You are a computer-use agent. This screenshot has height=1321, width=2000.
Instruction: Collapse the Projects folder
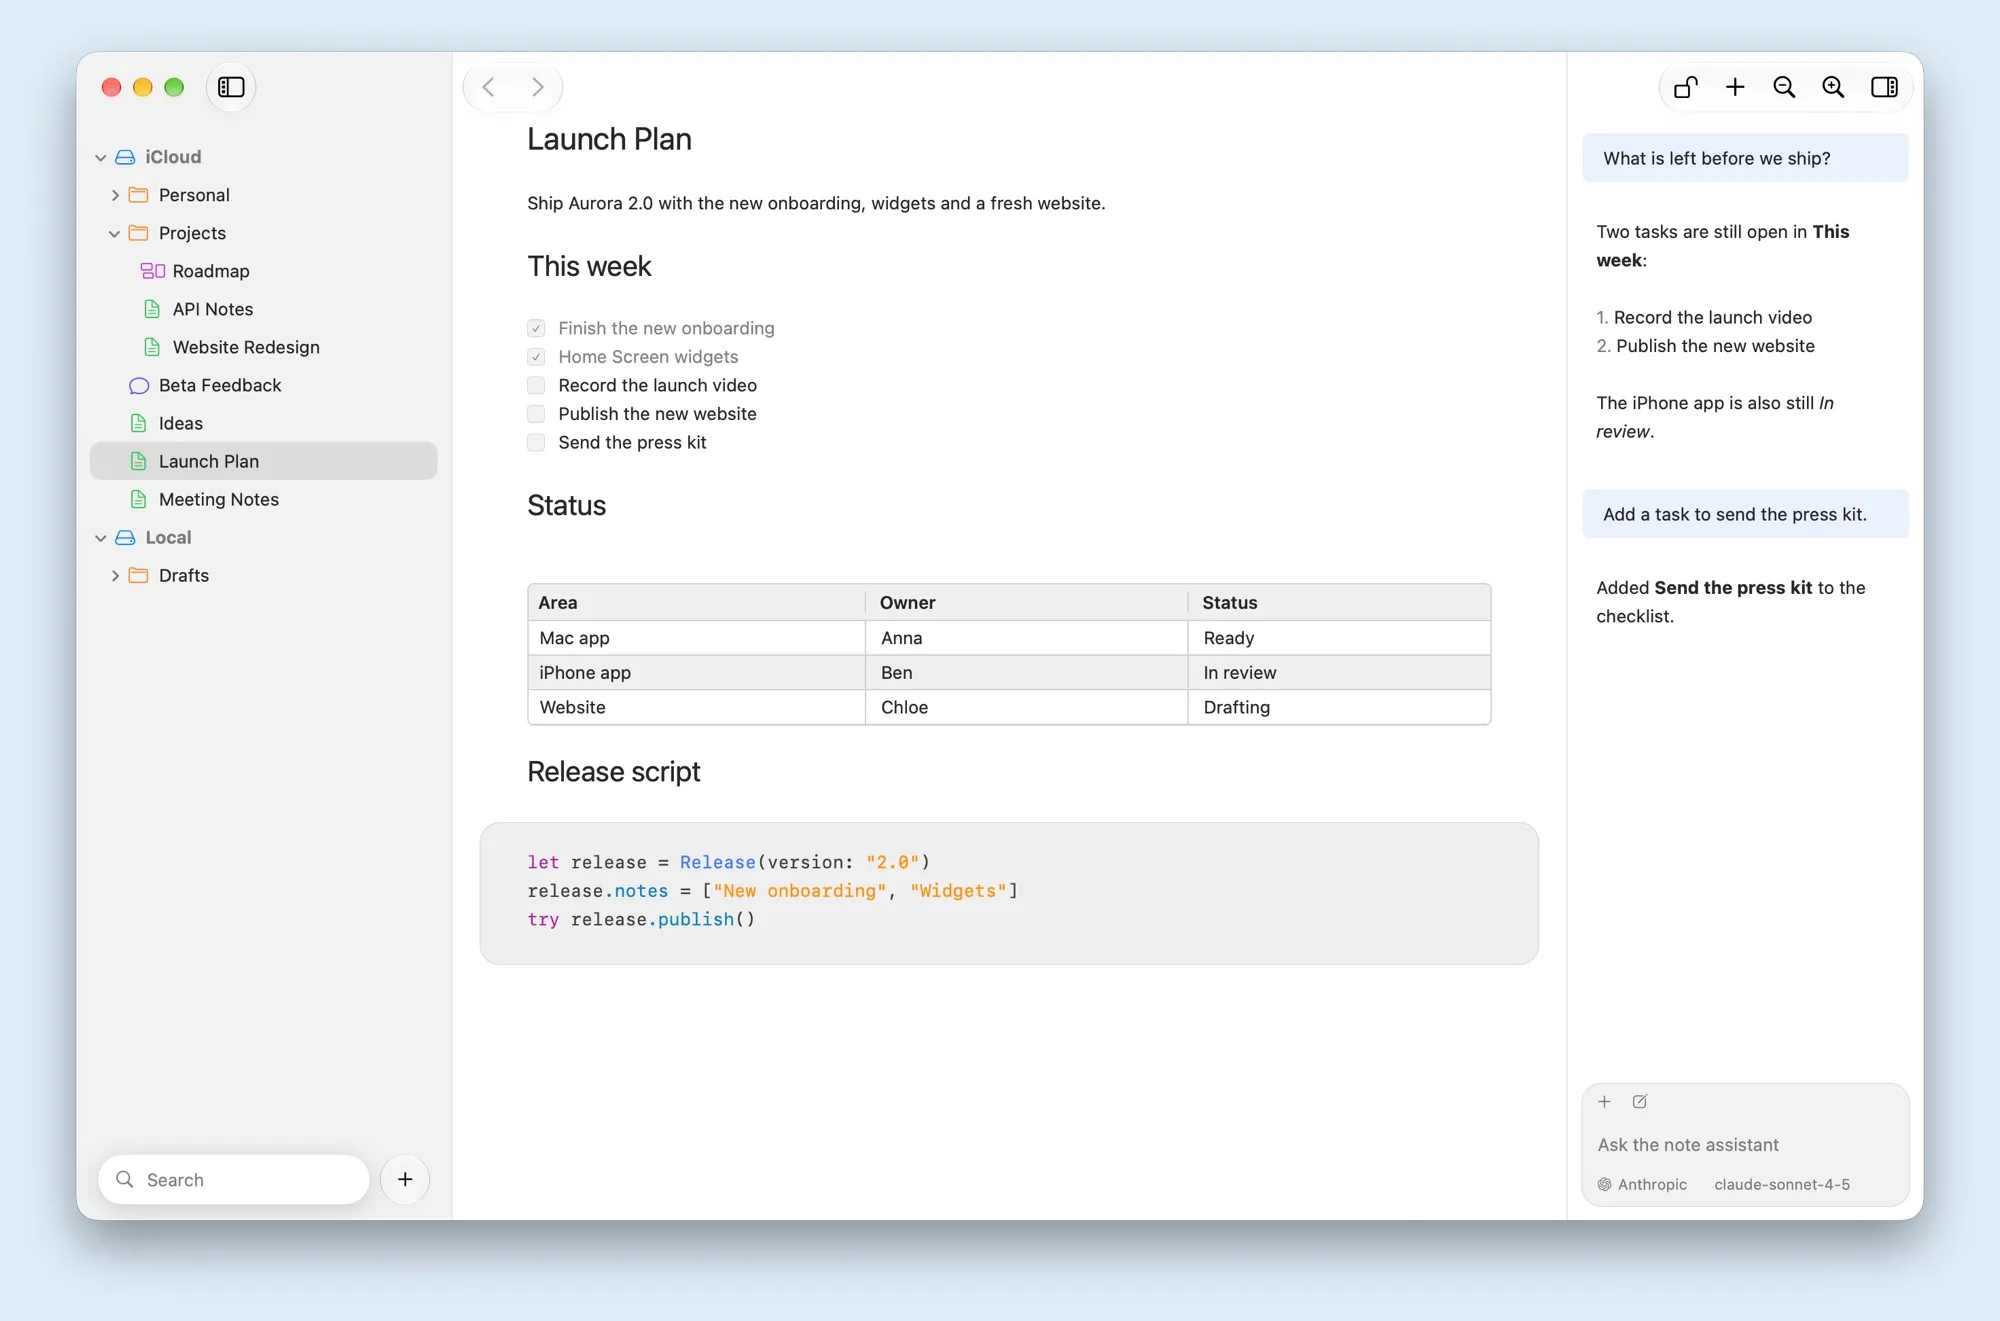click(115, 233)
